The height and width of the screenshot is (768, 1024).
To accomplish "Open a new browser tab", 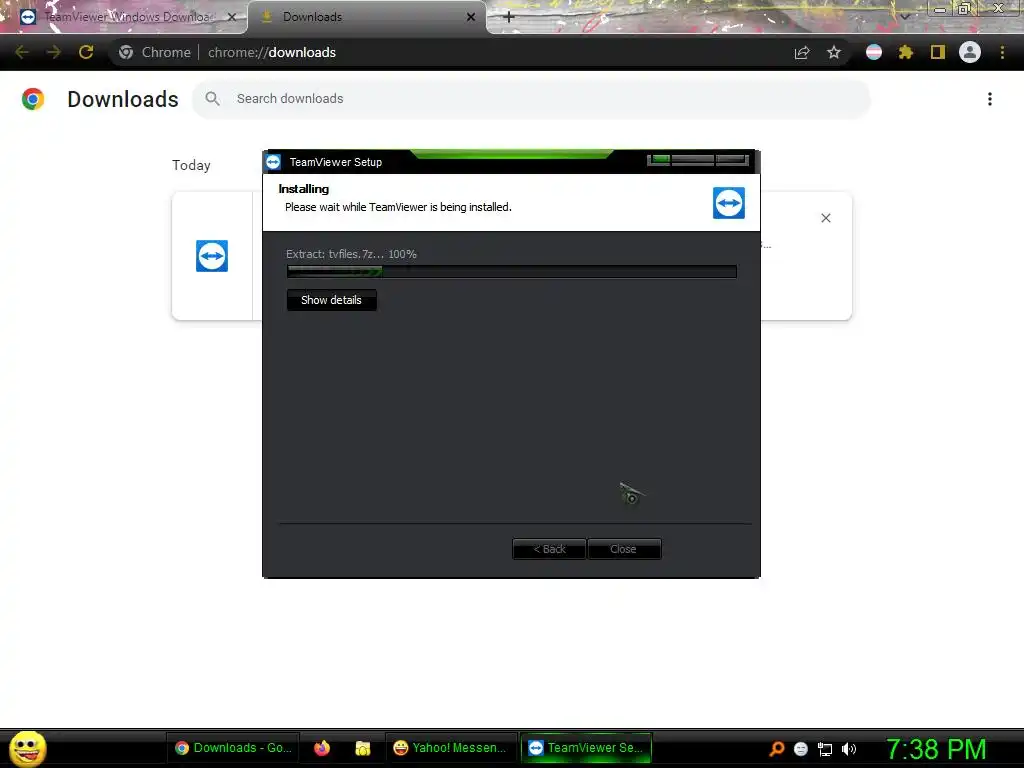I will (x=509, y=17).
